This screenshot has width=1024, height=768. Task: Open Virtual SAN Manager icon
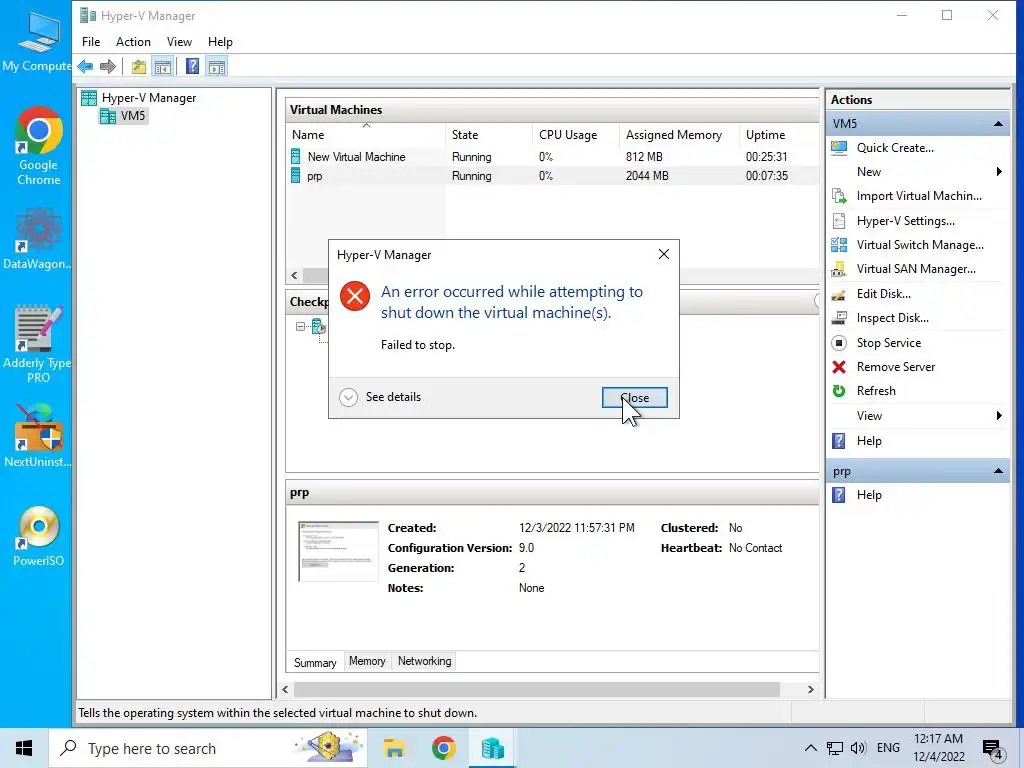[x=839, y=269]
